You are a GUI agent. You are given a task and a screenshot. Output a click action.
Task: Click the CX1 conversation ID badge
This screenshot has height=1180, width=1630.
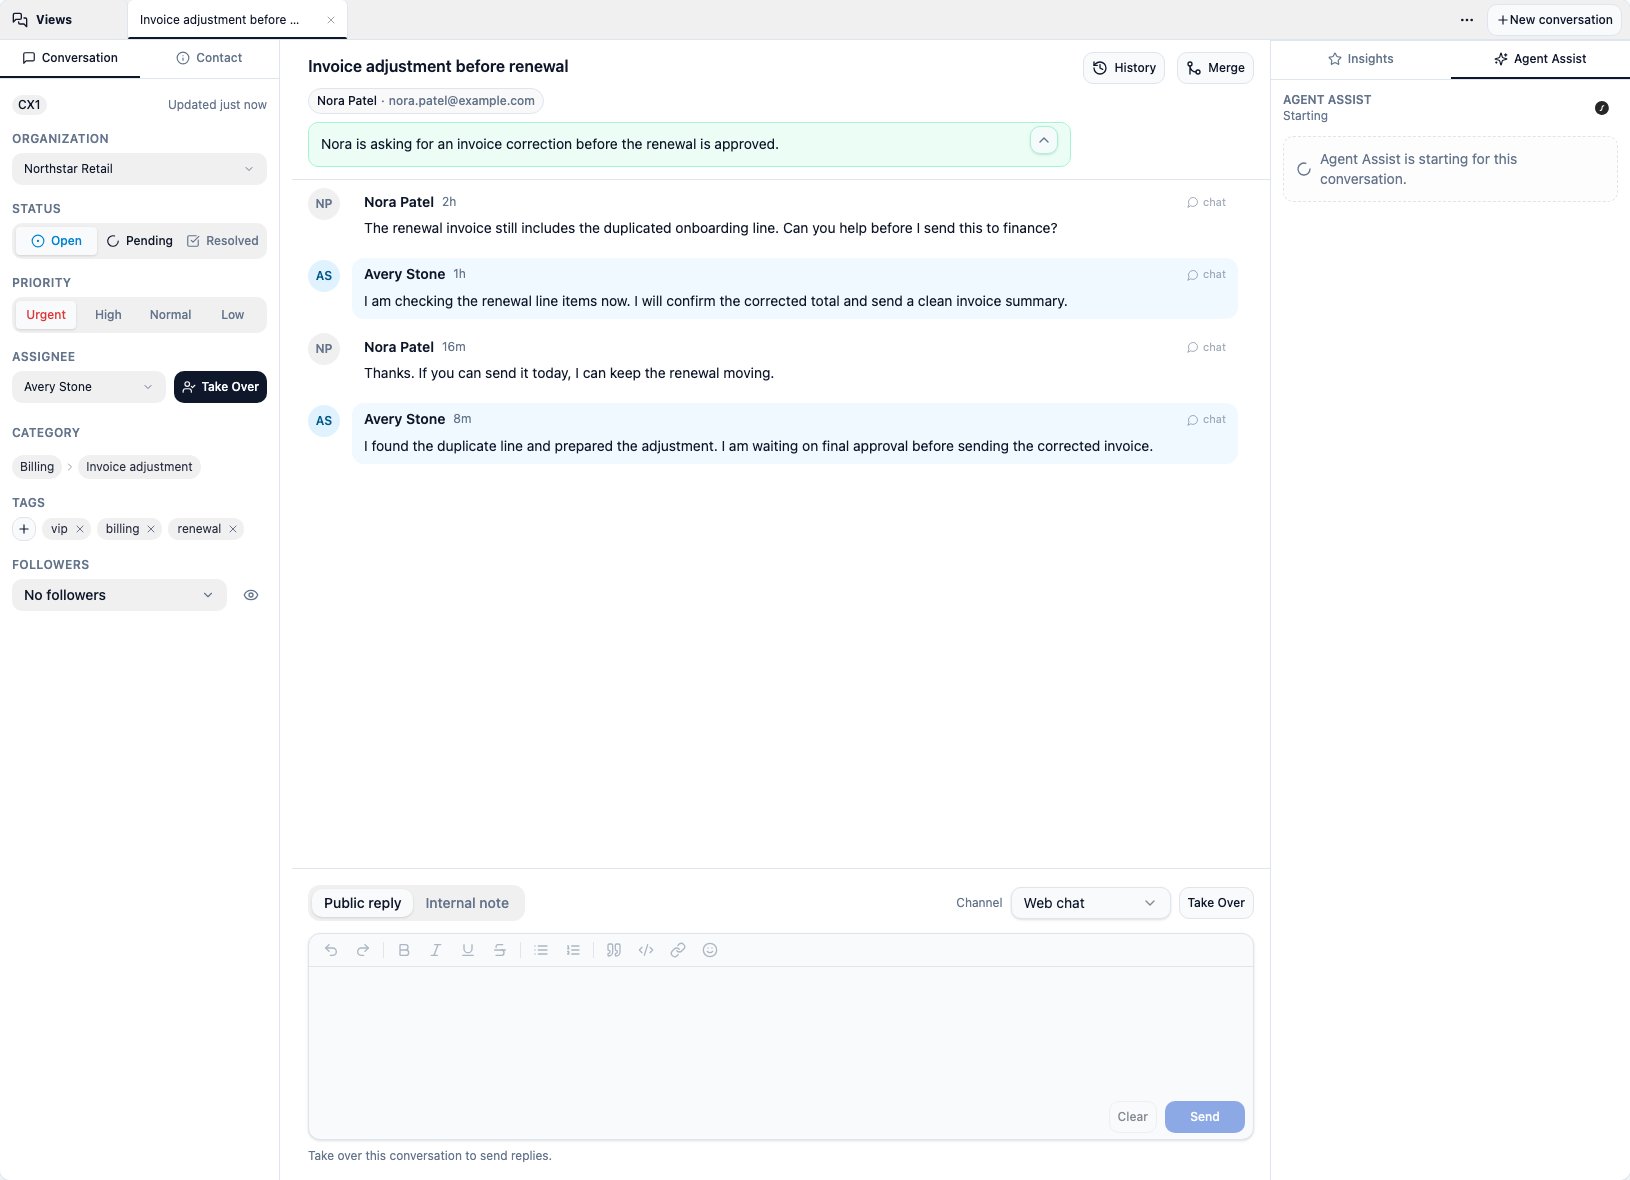[30, 105]
